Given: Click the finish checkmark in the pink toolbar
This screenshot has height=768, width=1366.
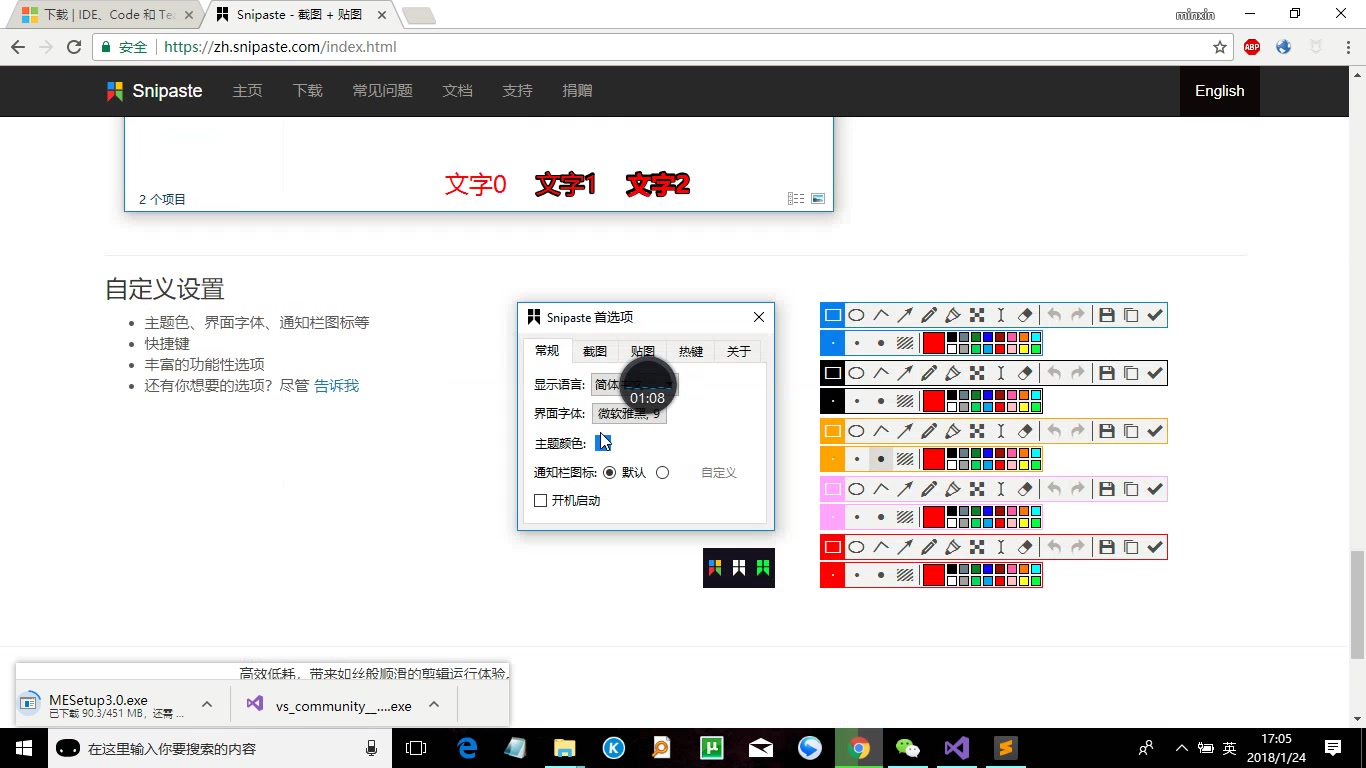Looking at the screenshot, I should [x=1155, y=489].
